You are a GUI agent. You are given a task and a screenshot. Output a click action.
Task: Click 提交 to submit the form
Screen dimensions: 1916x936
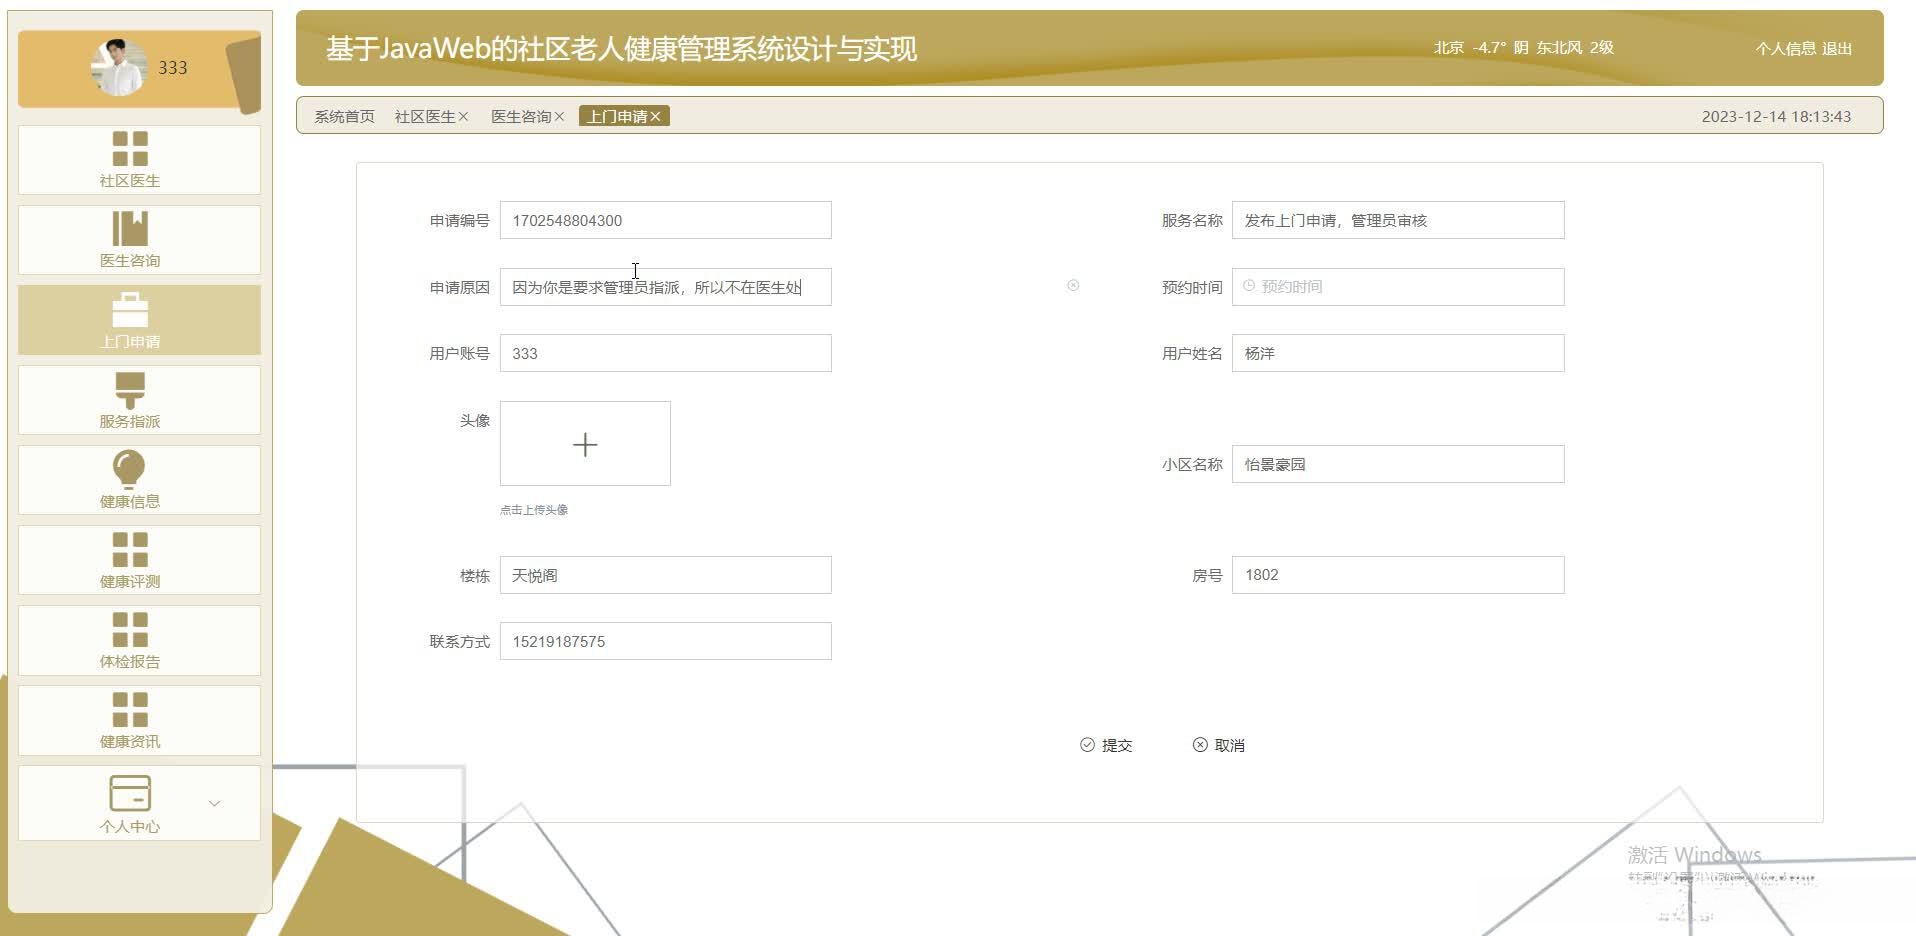click(1107, 745)
